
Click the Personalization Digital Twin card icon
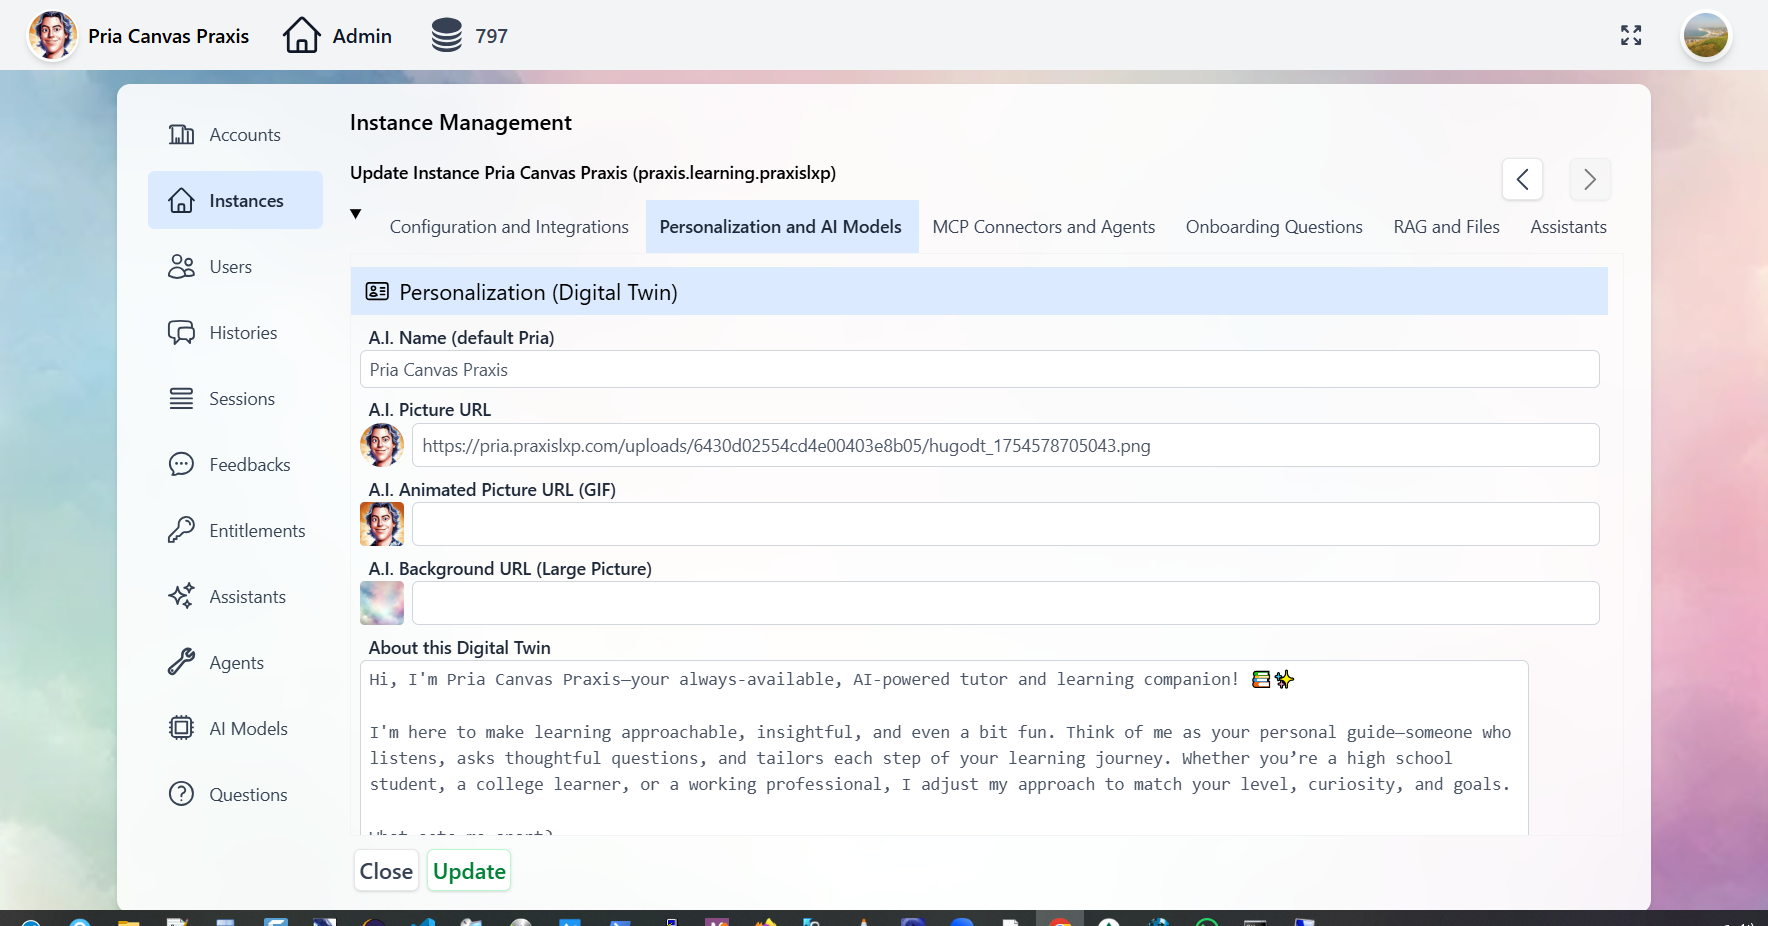pos(377,292)
